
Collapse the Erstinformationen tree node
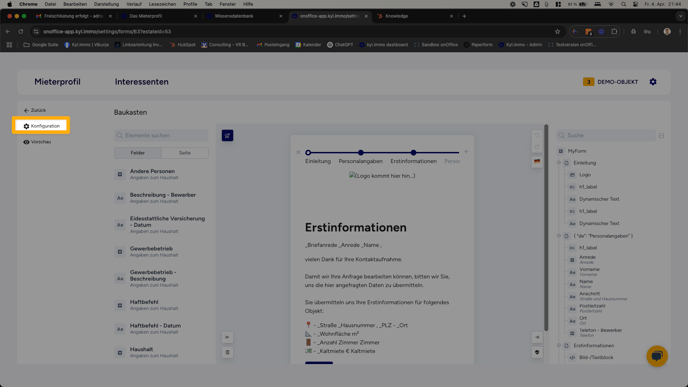[x=559, y=345]
